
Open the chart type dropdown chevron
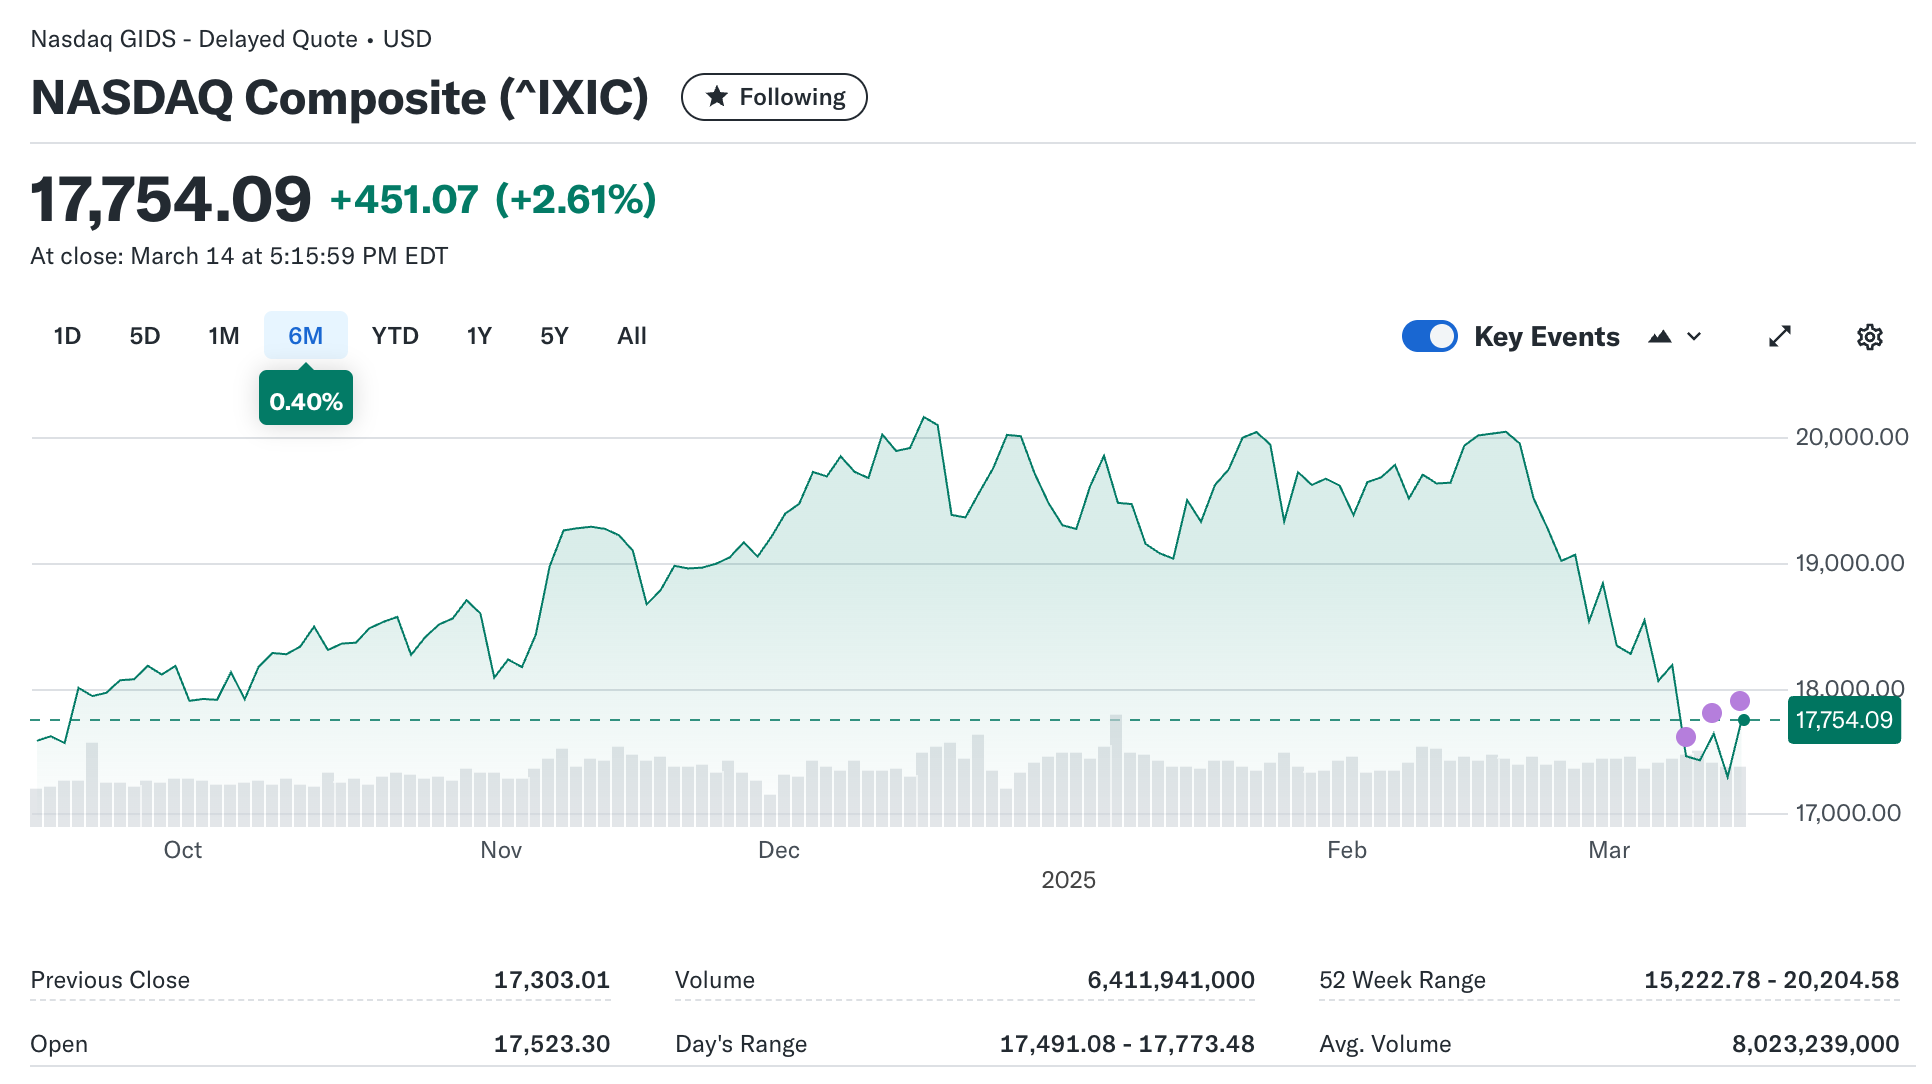point(1694,337)
